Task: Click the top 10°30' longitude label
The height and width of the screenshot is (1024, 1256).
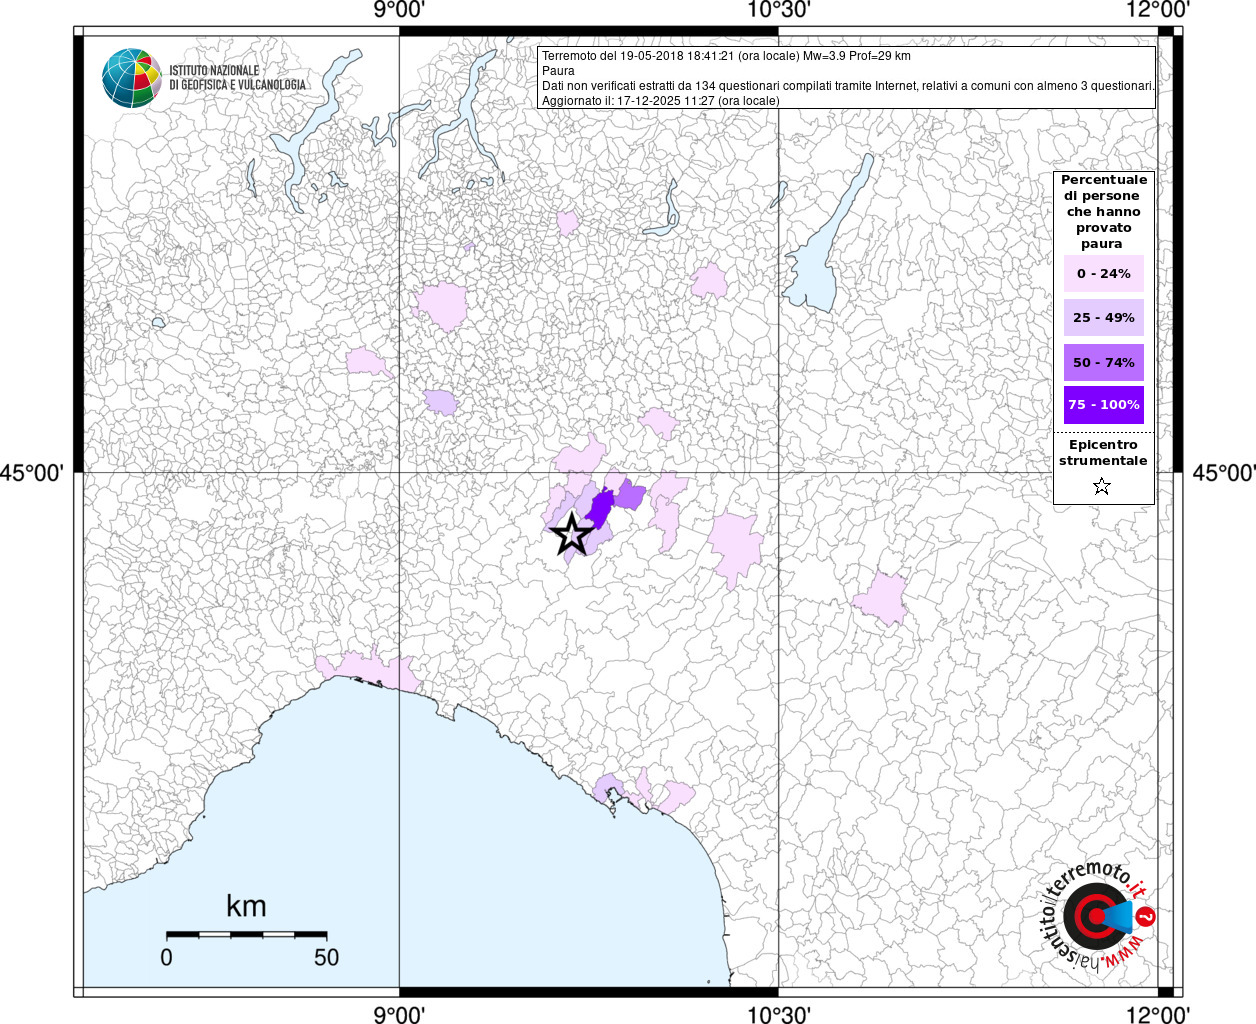Action: 778,10
